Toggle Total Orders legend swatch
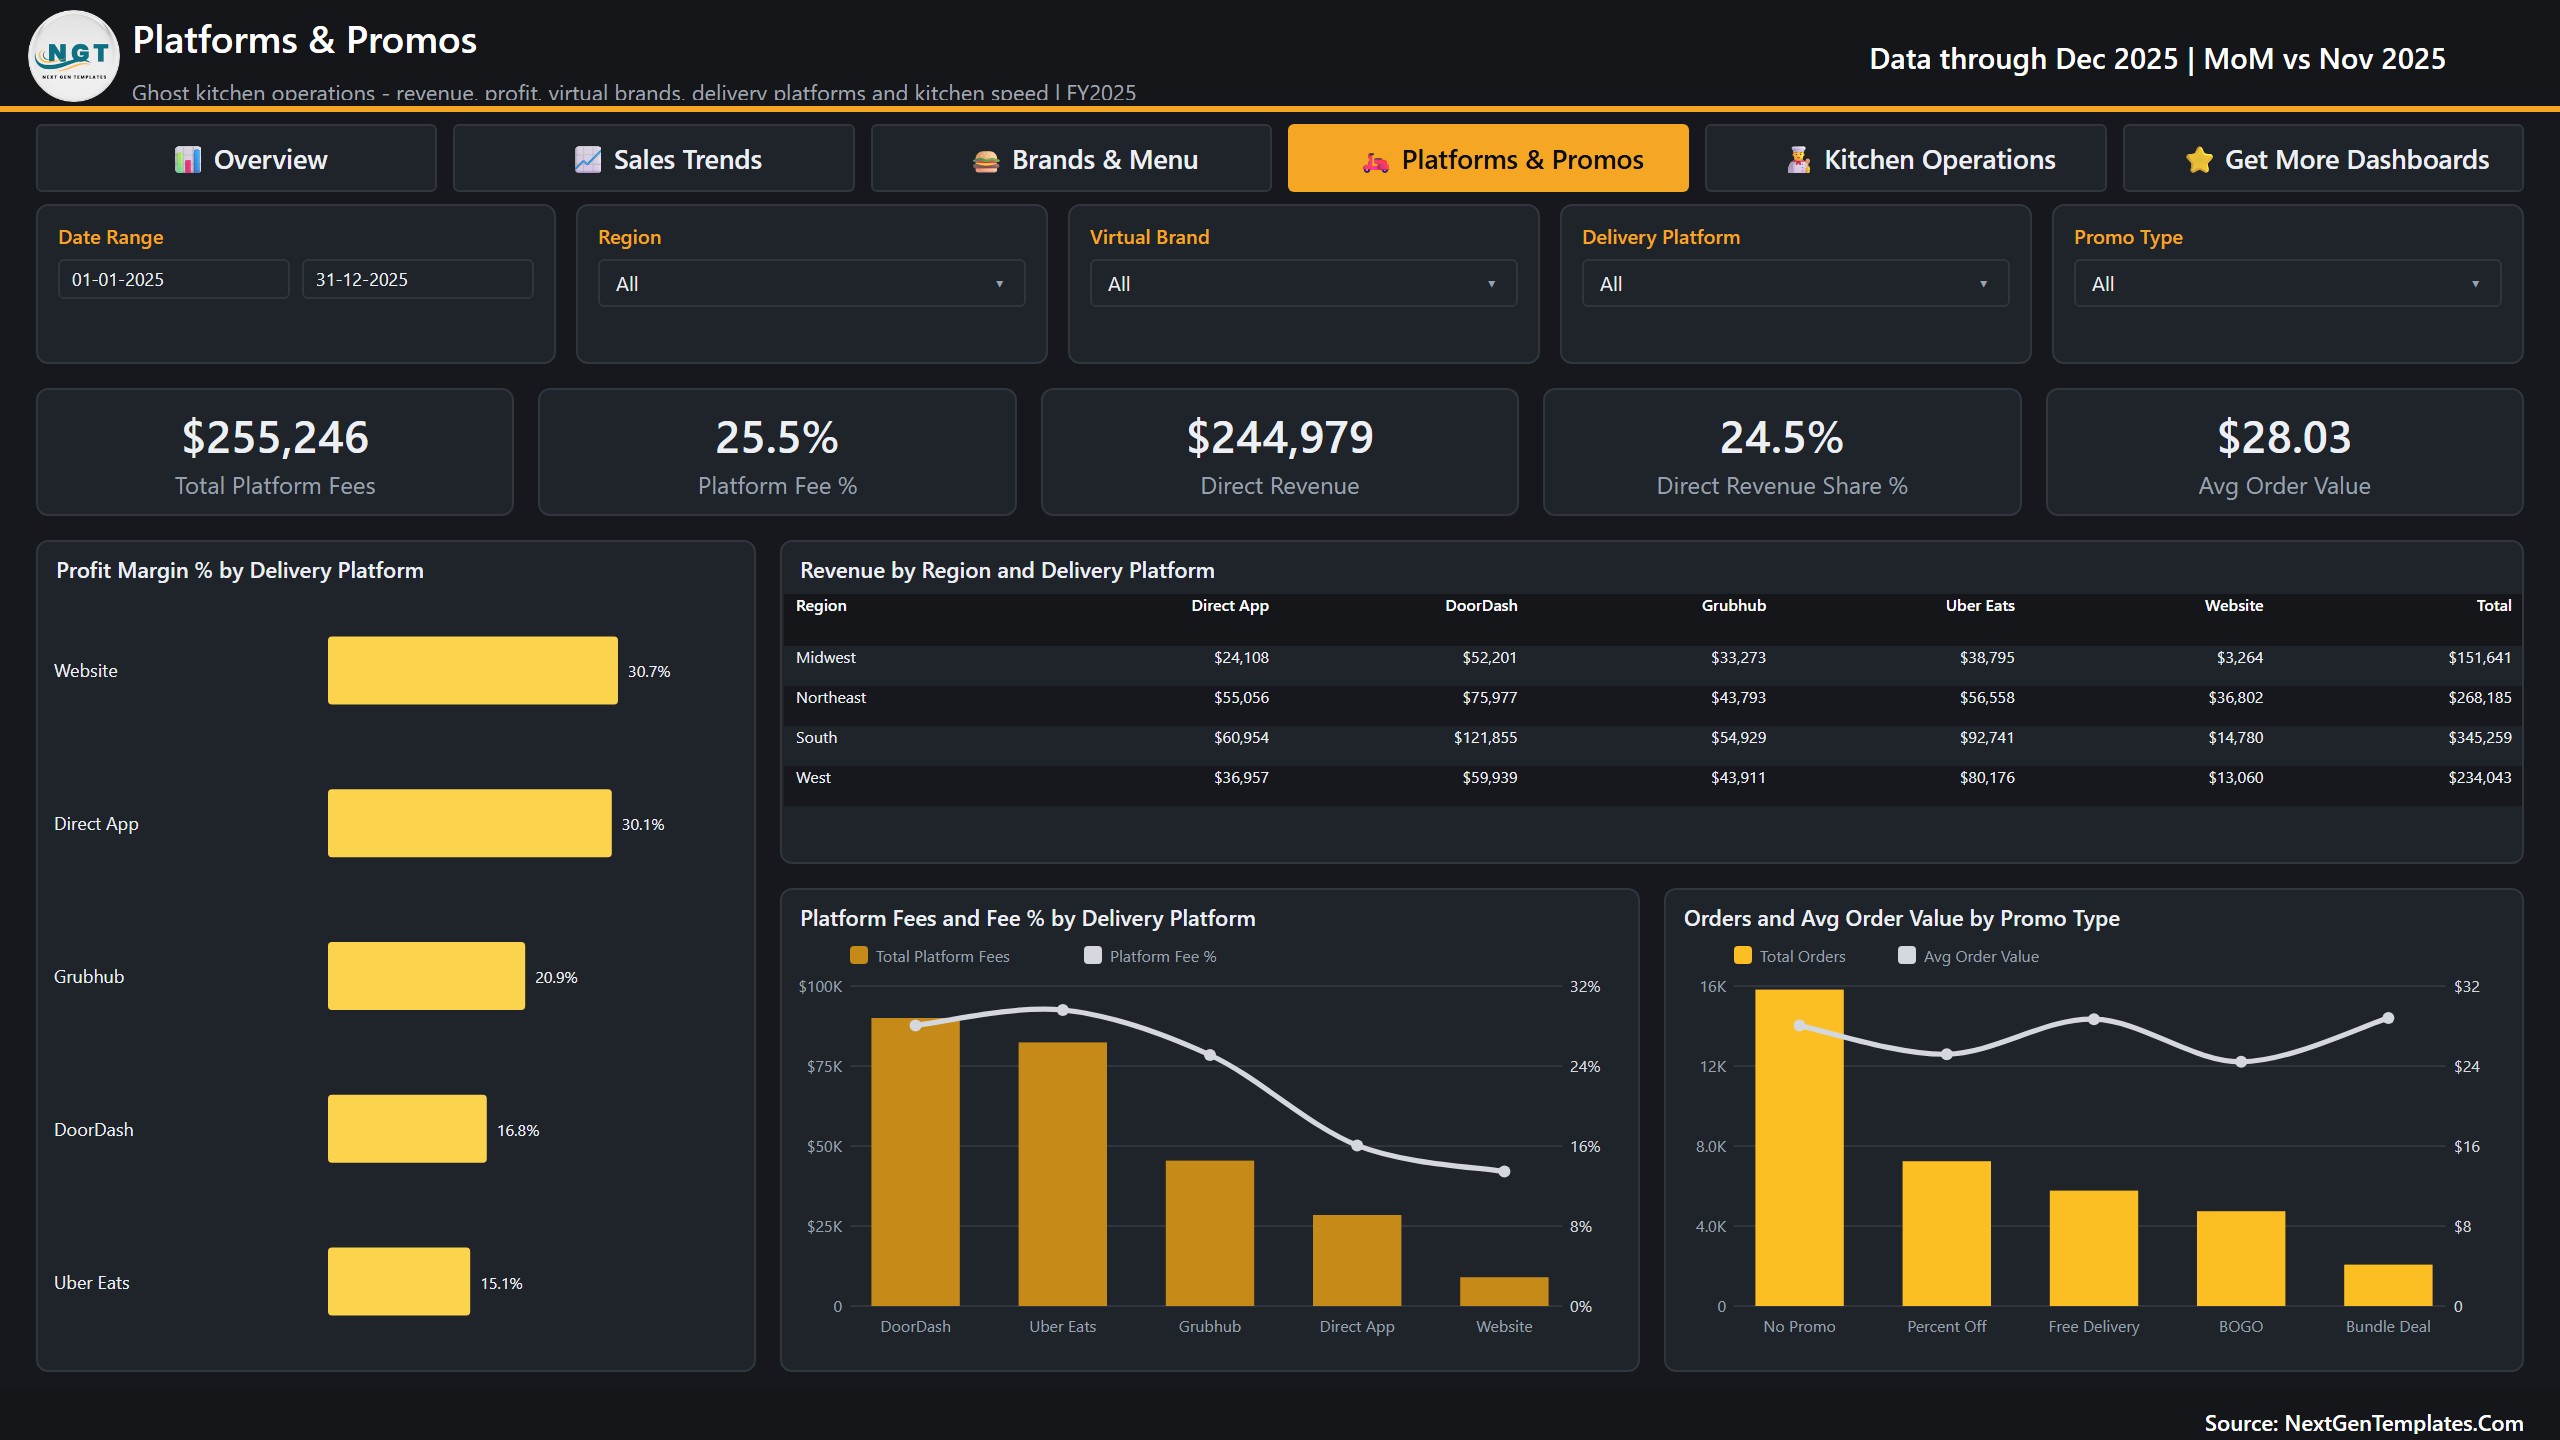The height and width of the screenshot is (1440, 2560). point(1743,956)
